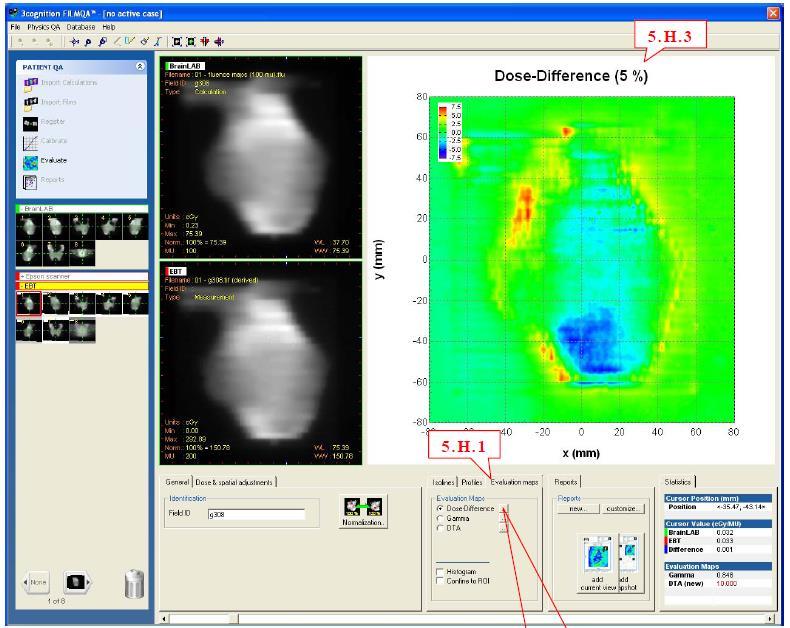Select the DTA evaluation map radio button

[440, 528]
